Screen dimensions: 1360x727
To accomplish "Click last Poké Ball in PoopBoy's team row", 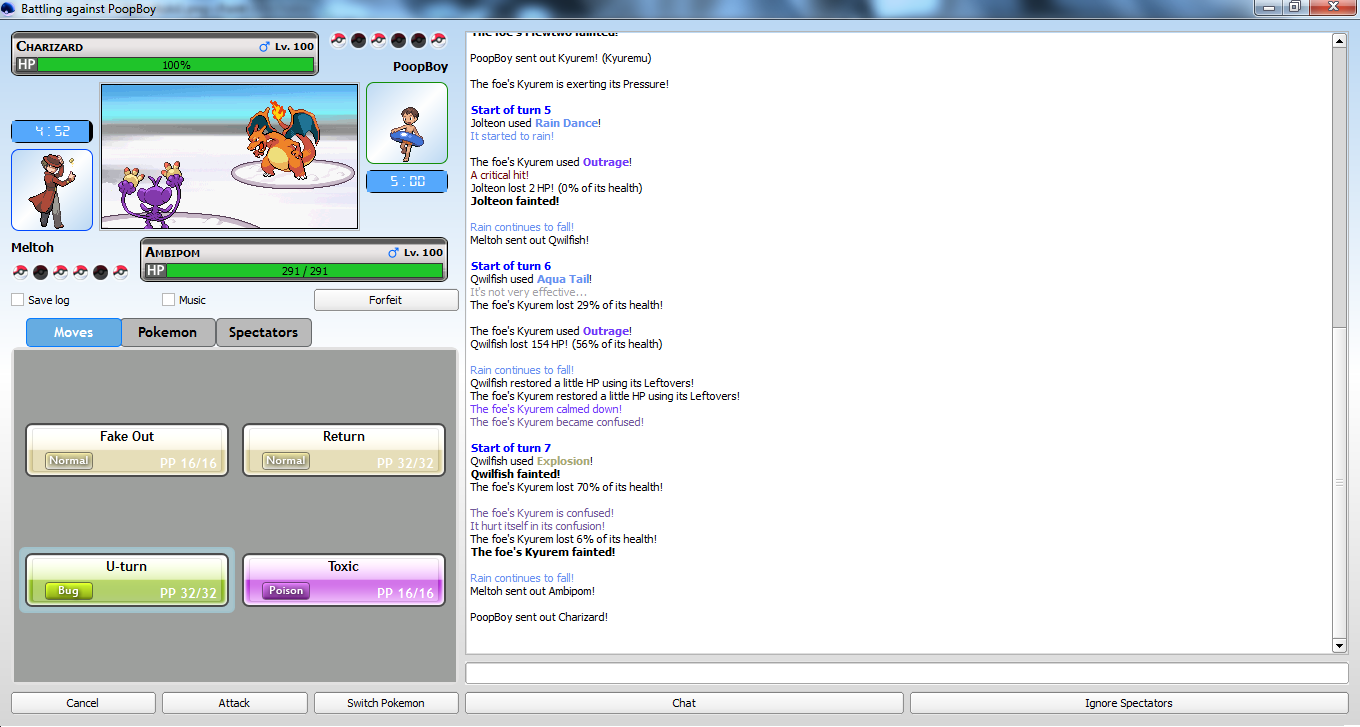I will [x=438, y=41].
